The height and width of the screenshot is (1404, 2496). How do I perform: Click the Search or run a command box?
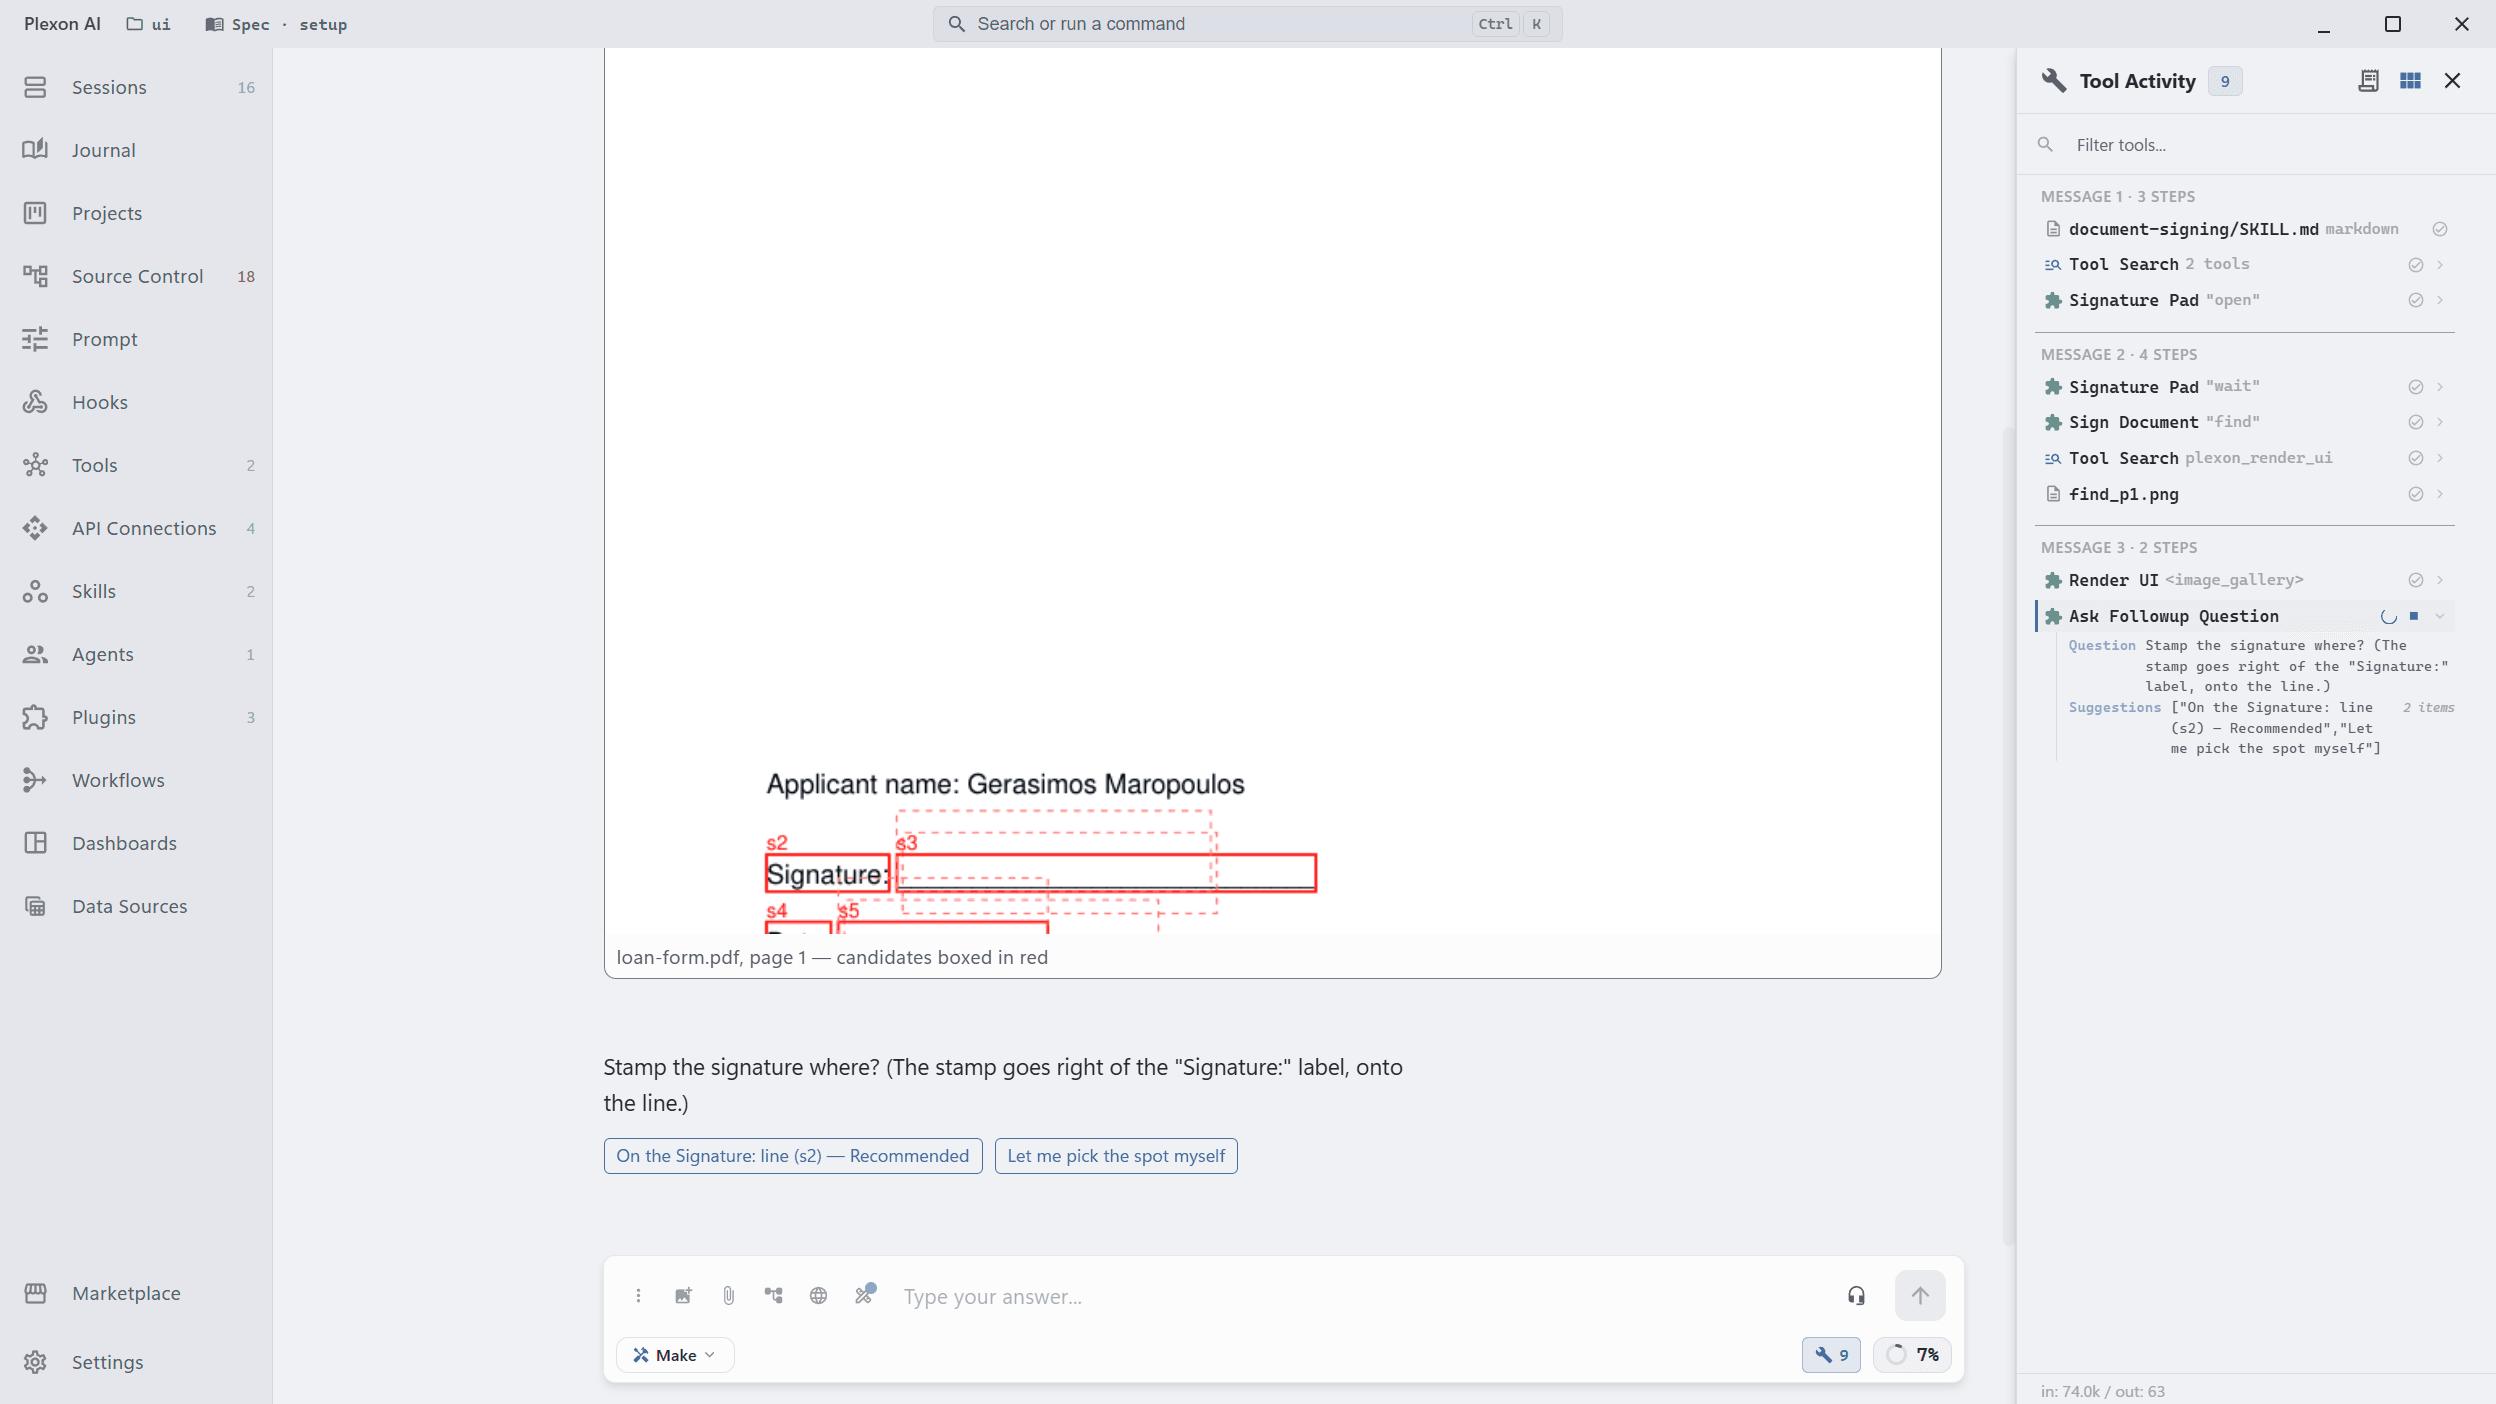point(1247,24)
